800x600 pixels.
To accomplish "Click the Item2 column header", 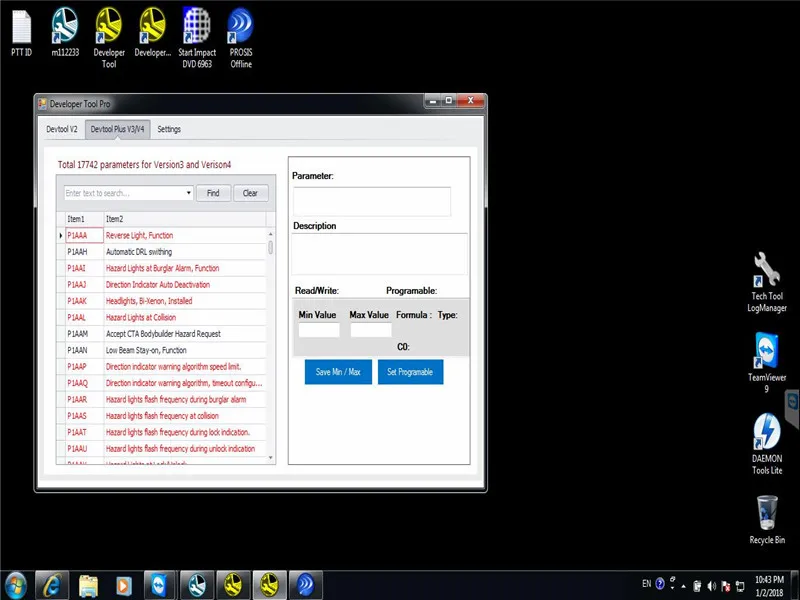I will coord(185,219).
